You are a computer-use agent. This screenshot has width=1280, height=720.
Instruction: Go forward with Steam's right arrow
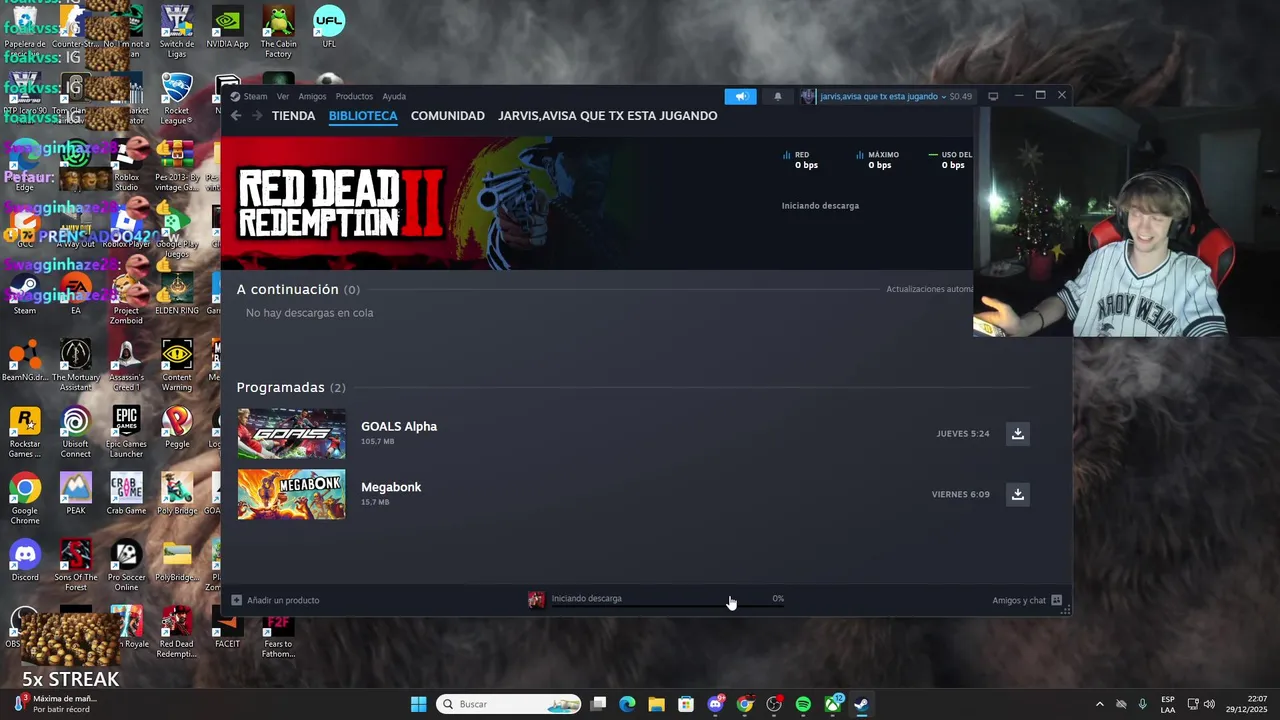point(257,116)
